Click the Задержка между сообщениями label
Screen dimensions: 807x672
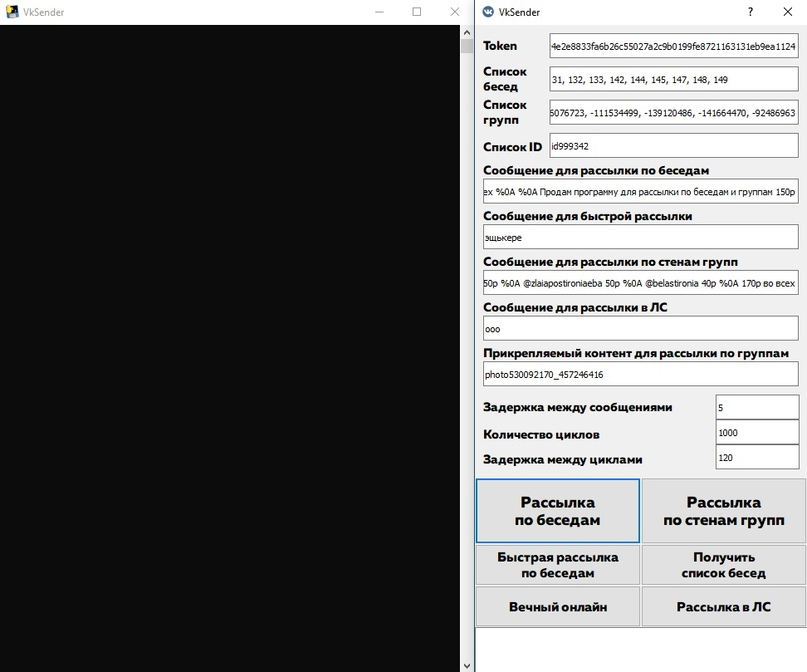[577, 407]
